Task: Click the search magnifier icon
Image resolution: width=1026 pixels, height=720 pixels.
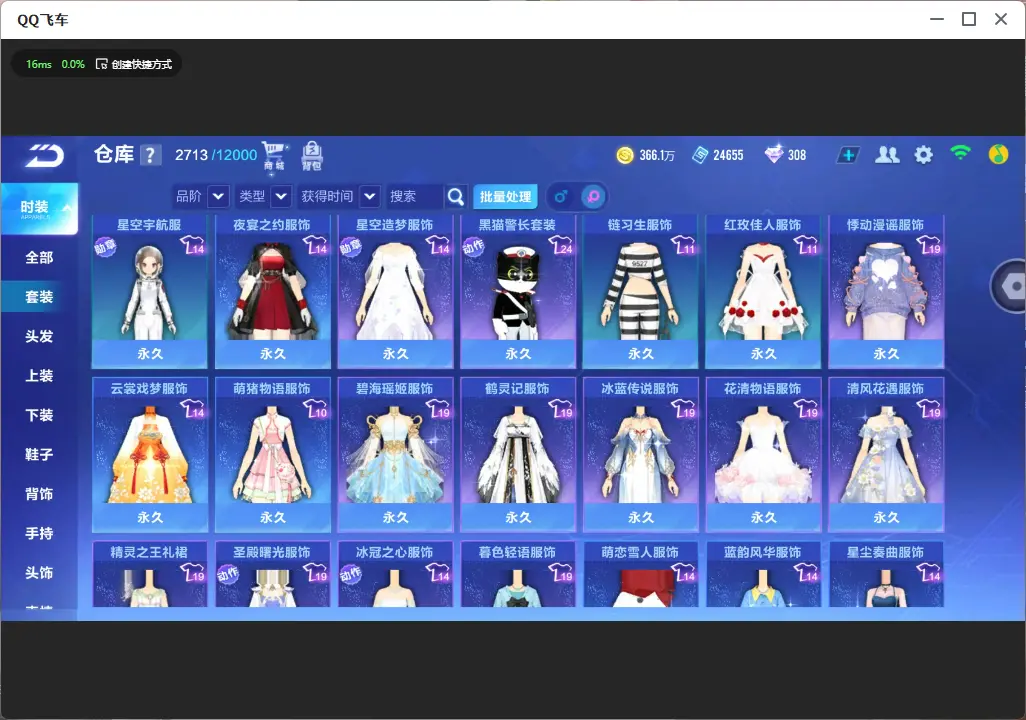Action: [455, 196]
